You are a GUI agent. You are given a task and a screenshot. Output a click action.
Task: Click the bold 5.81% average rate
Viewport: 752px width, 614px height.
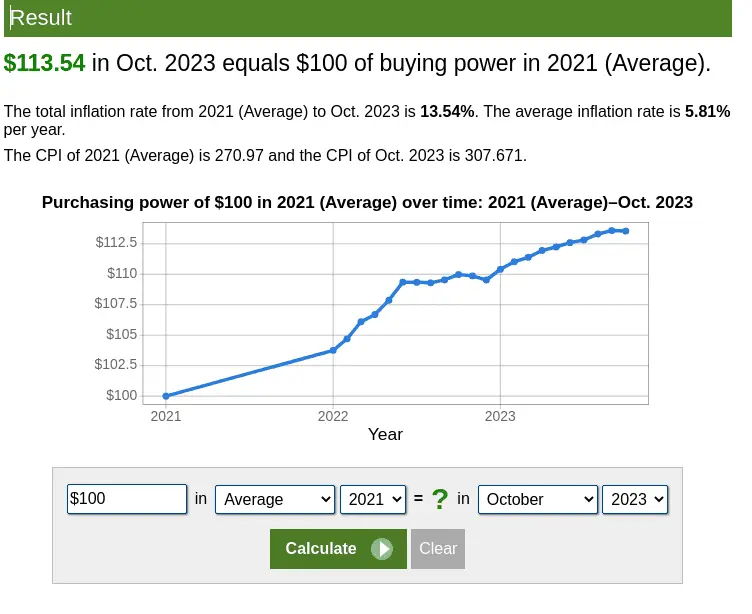point(707,111)
